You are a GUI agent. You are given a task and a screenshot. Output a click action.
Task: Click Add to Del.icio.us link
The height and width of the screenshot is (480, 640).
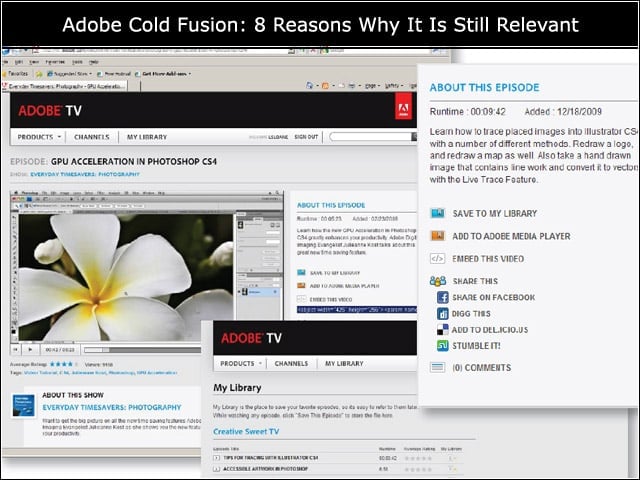coord(490,329)
